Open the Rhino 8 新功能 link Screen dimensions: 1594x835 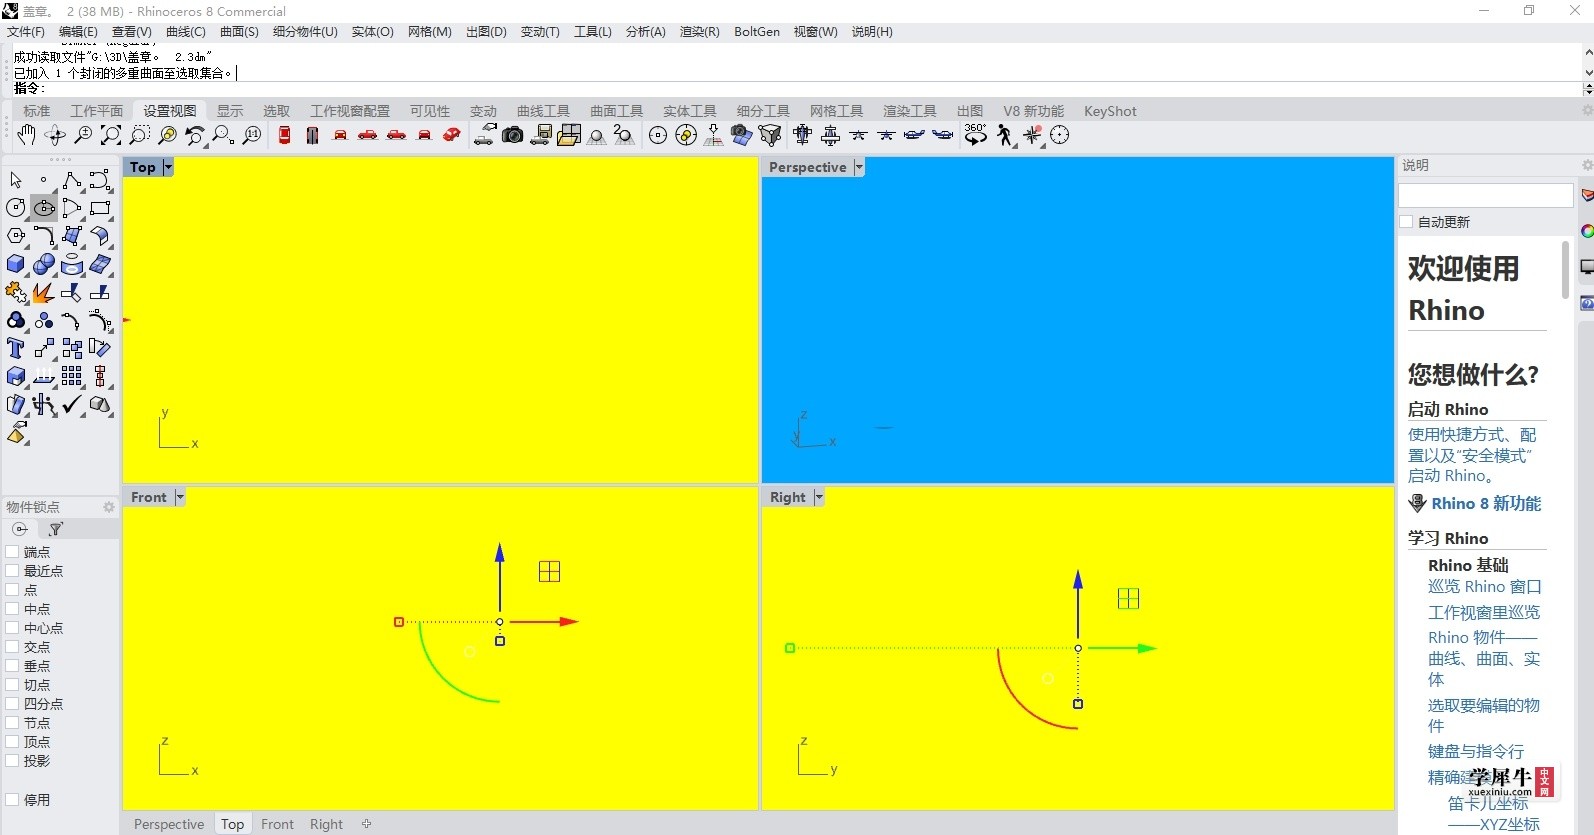point(1486,504)
